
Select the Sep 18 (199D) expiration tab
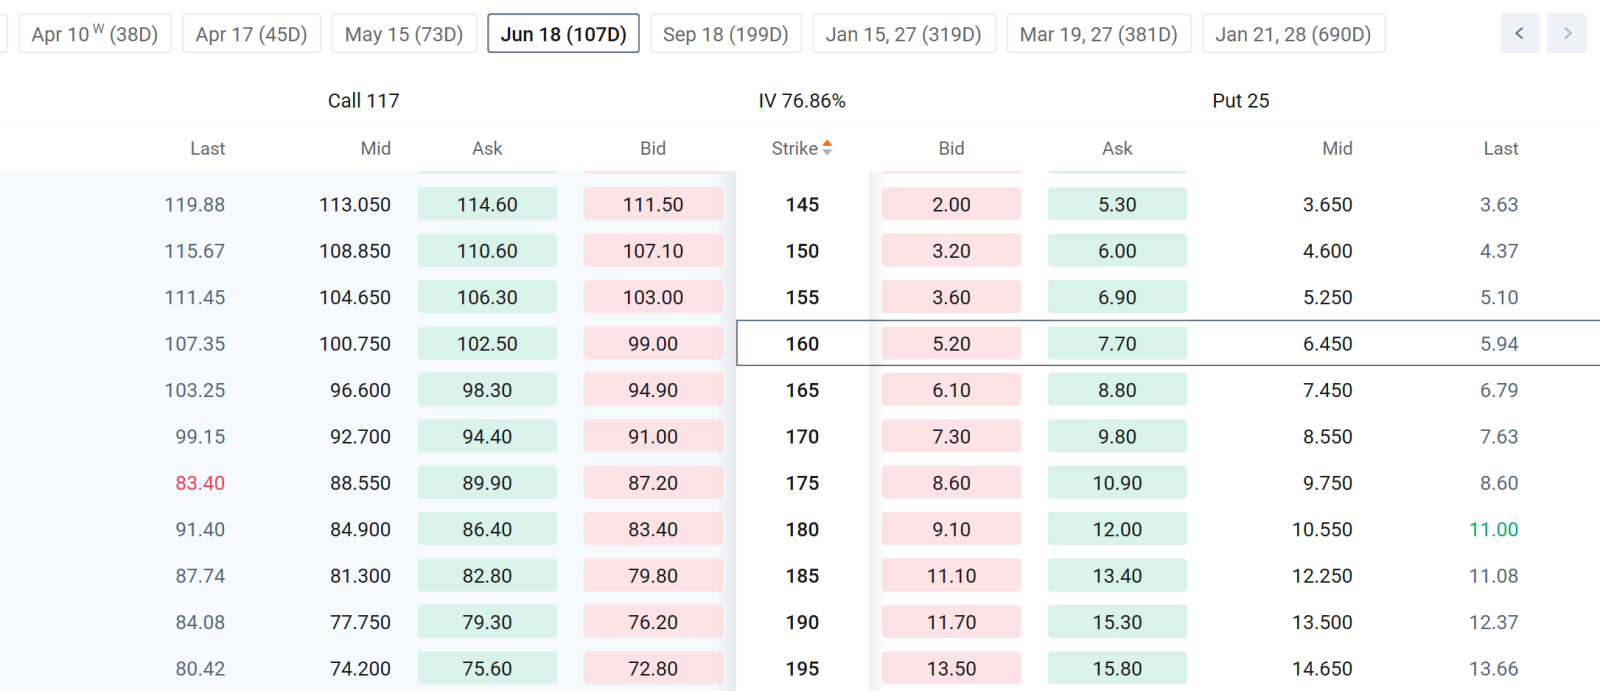tap(726, 34)
